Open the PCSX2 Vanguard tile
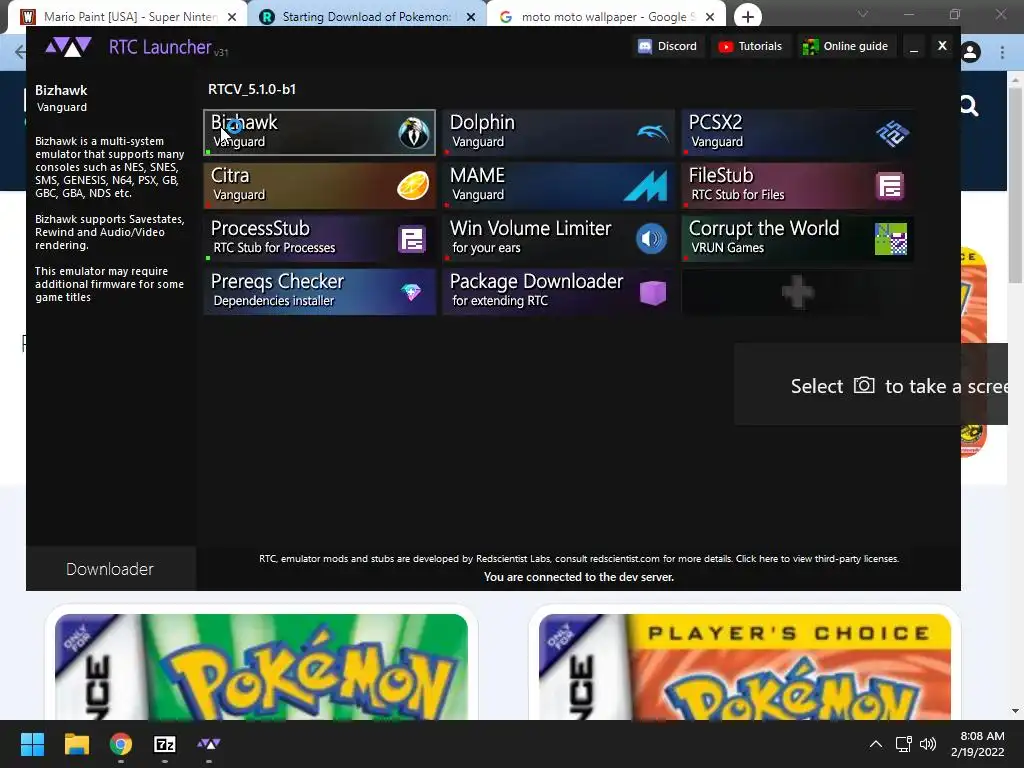 click(797, 133)
